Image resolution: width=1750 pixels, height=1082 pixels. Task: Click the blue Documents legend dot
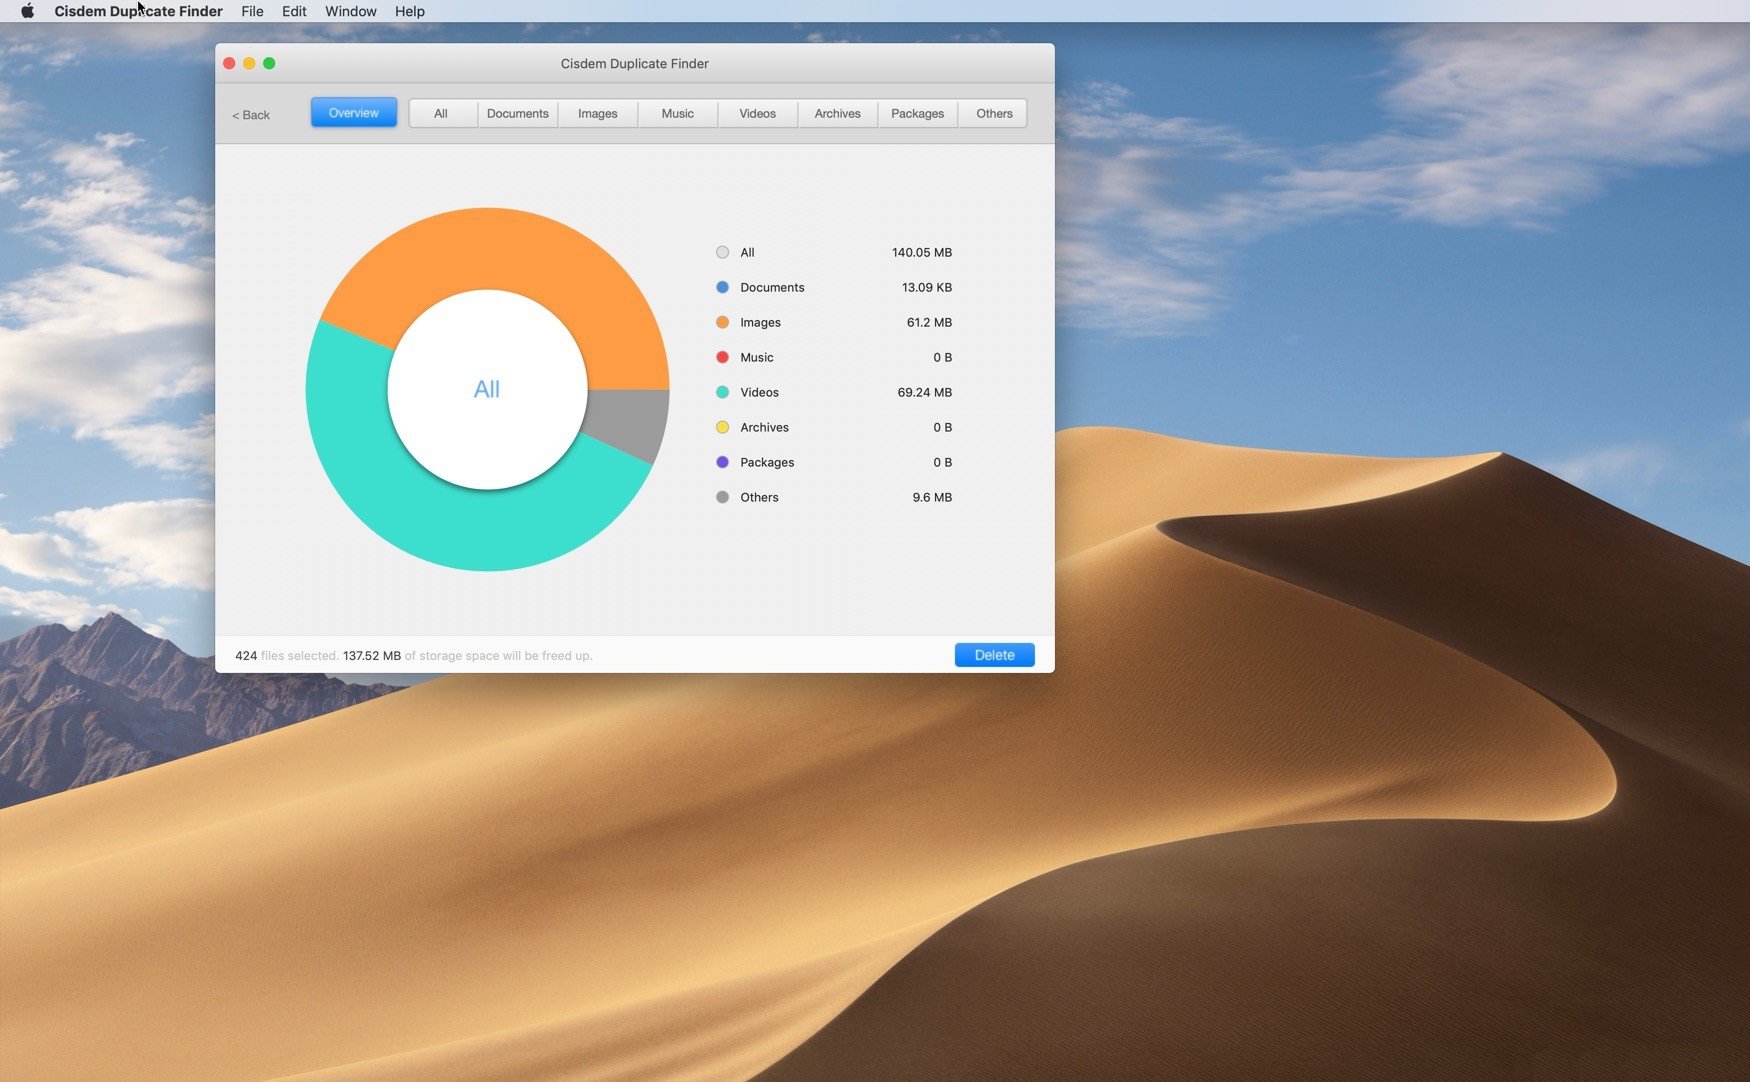coord(722,287)
